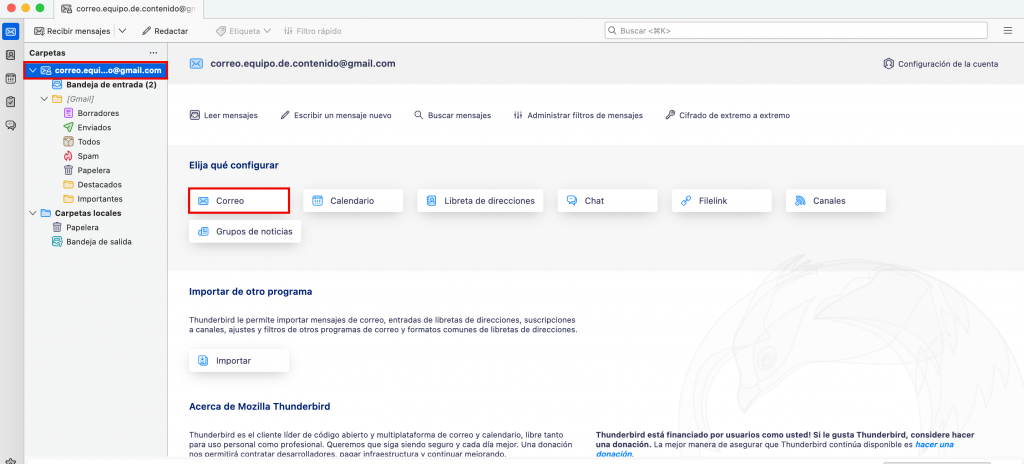Click the Todos archive box icon
The width and height of the screenshot is (1024, 464).
pyautogui.click(x=68, y=142)
